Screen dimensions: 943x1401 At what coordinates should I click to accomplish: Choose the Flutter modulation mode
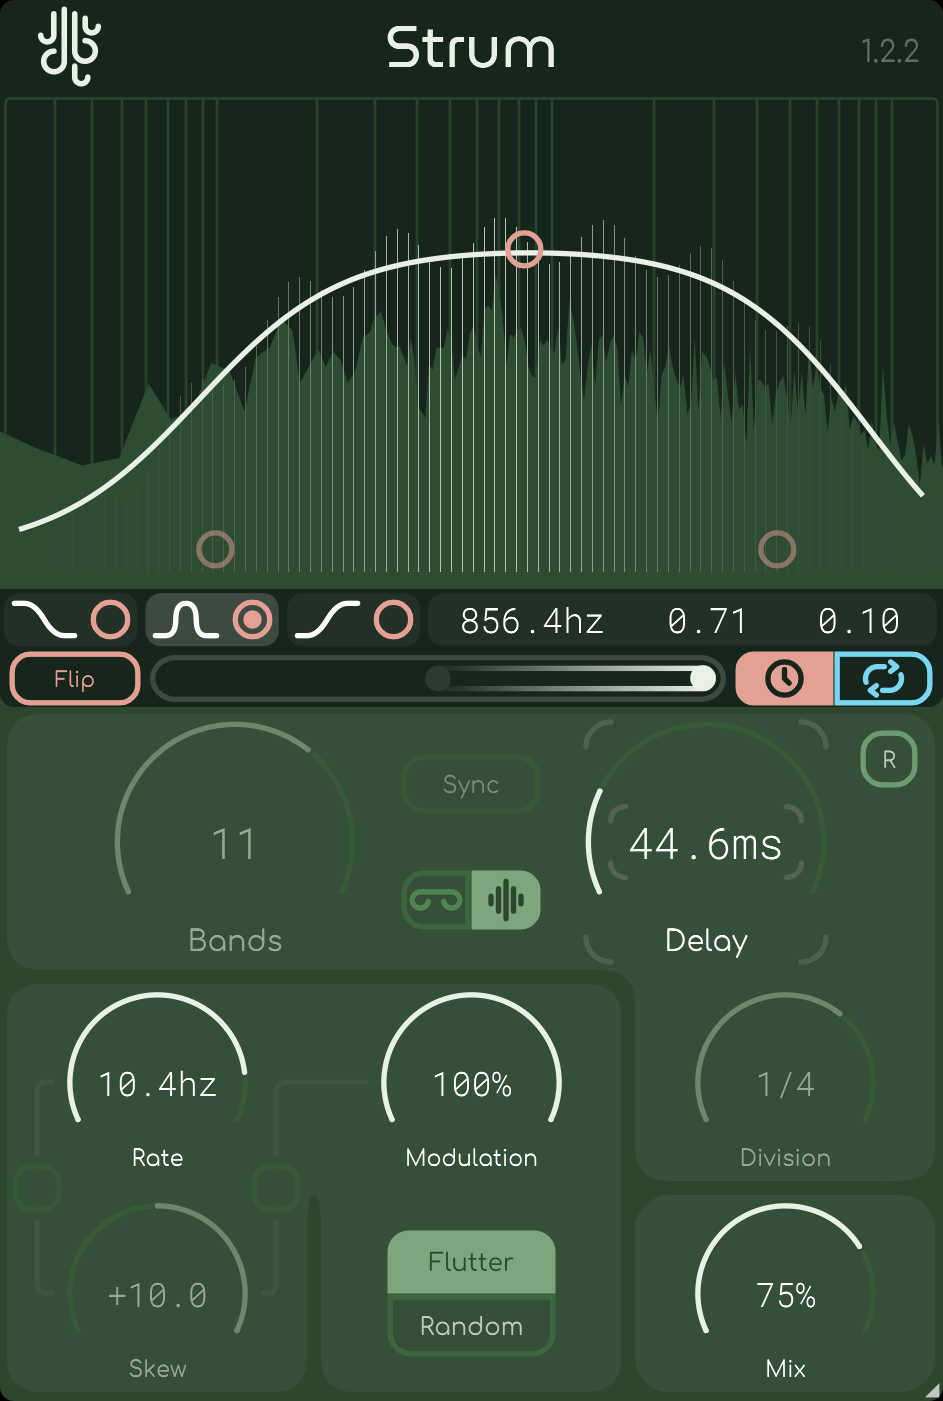pos(471,1262)
